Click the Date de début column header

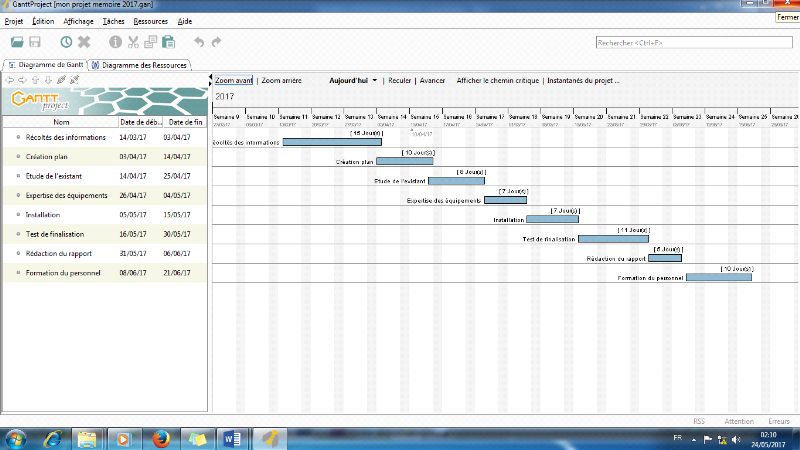point(140,122)
